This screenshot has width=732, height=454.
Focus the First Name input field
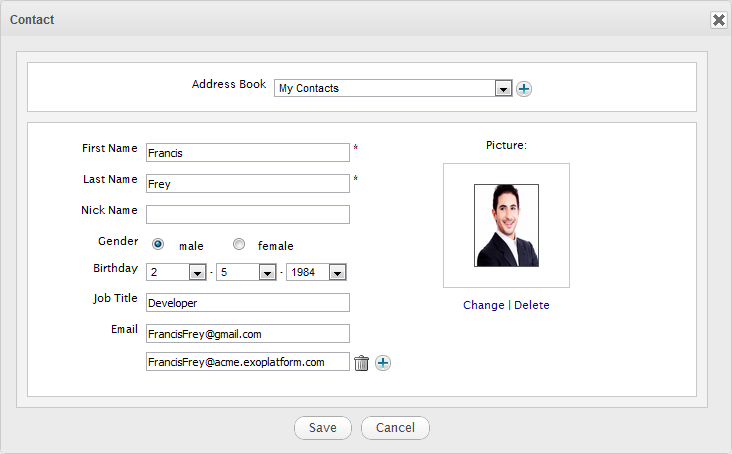(x=247, y=153)
